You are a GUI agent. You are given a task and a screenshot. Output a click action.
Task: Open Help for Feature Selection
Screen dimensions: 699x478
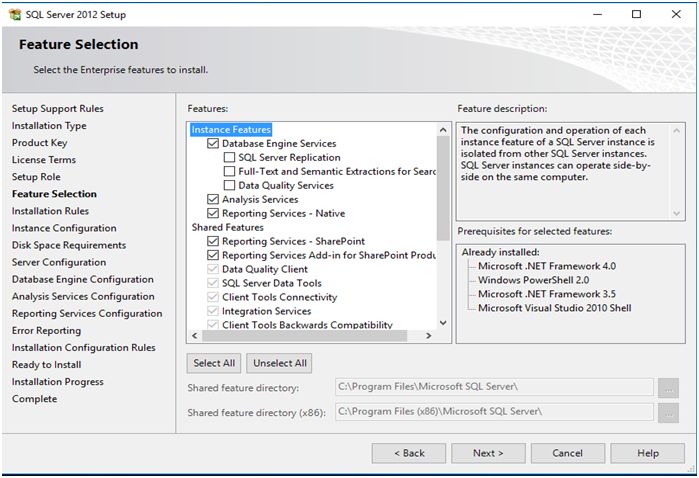click(648, 453)
